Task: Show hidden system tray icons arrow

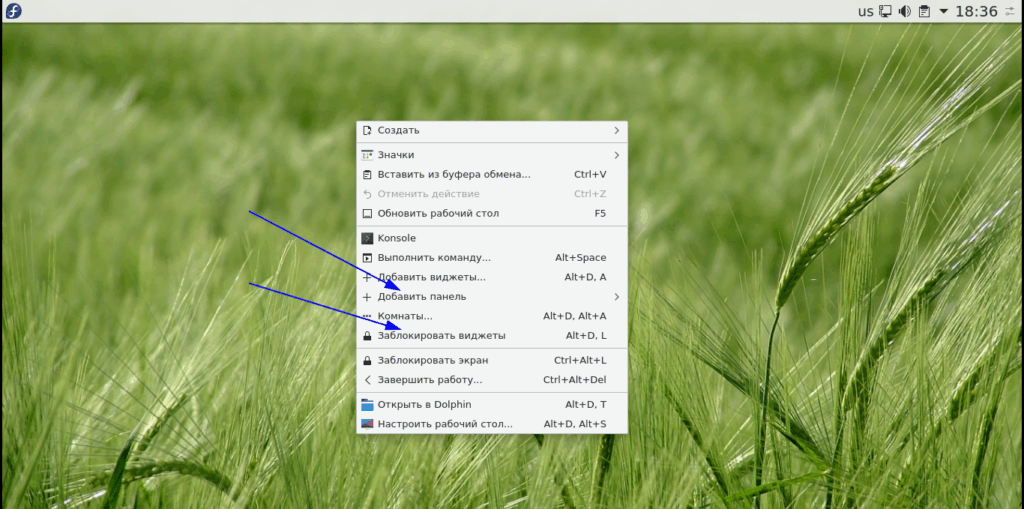Action: point(943,12)
